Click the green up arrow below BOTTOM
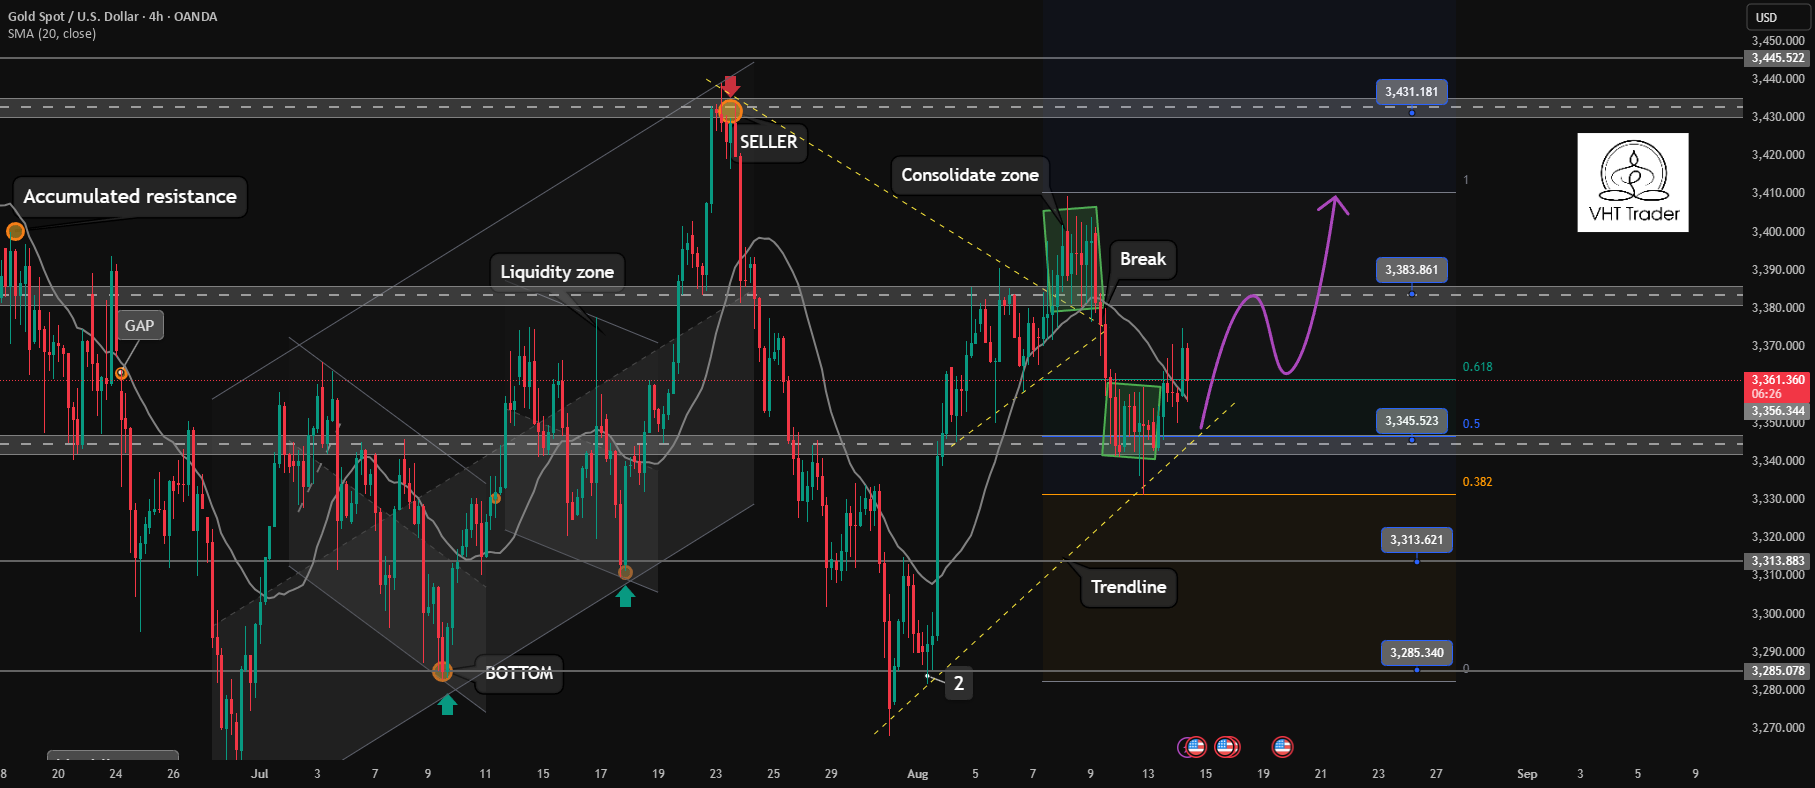This screenshot has width=1815, height=788. tap(447, 704)
